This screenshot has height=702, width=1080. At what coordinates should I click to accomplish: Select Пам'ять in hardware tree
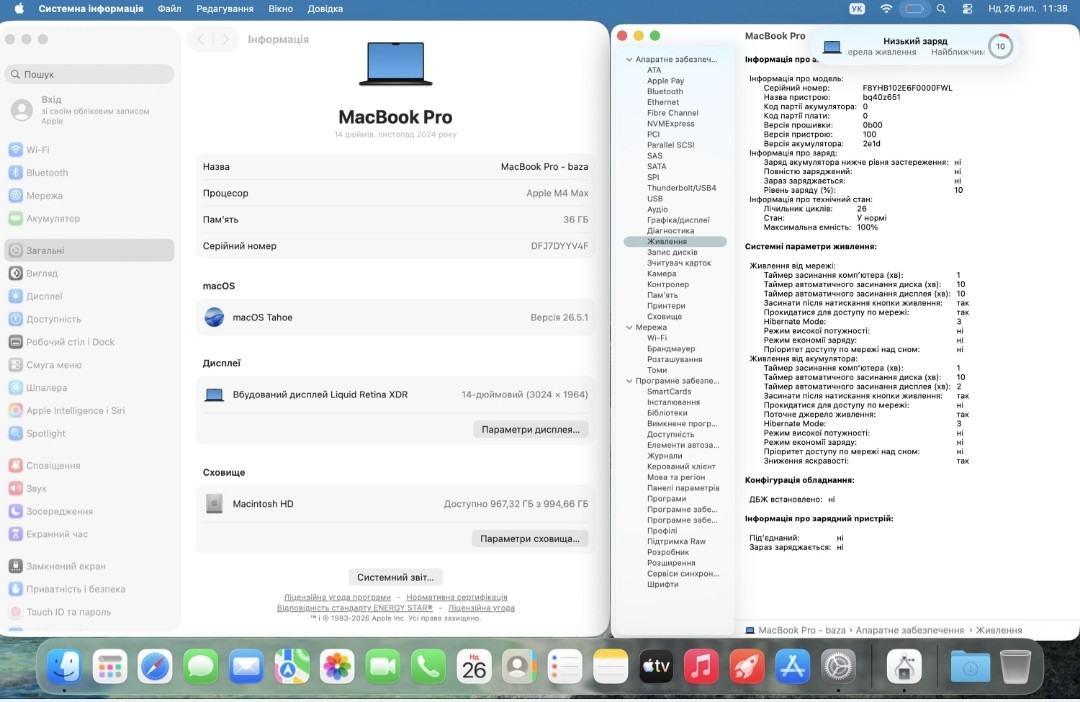click(x=662, y=295)
